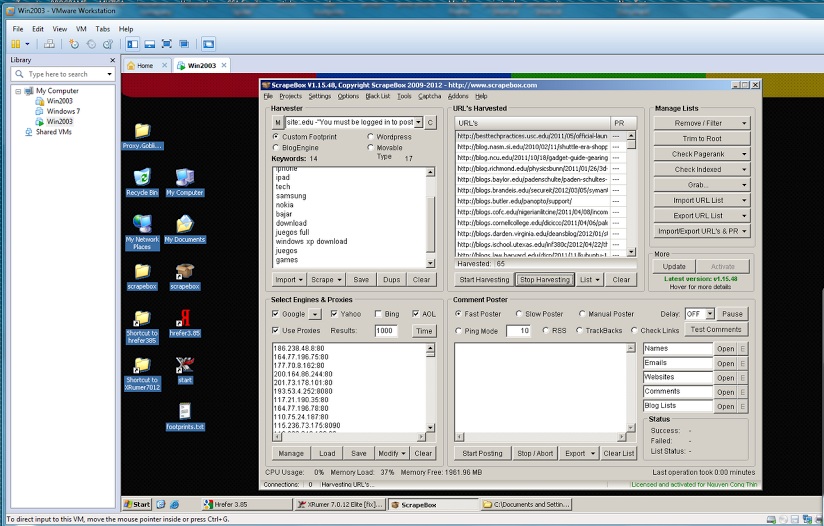Image resolution: width=824 pixels, height=526 pixels.
Task: Open the Import URL List dropdown
Action: [744, 200]
